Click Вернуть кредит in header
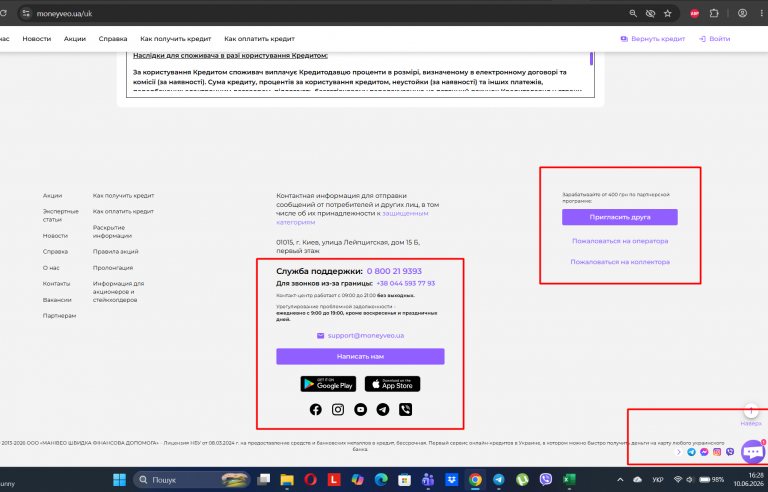768x492 pixels. (653, 39)
